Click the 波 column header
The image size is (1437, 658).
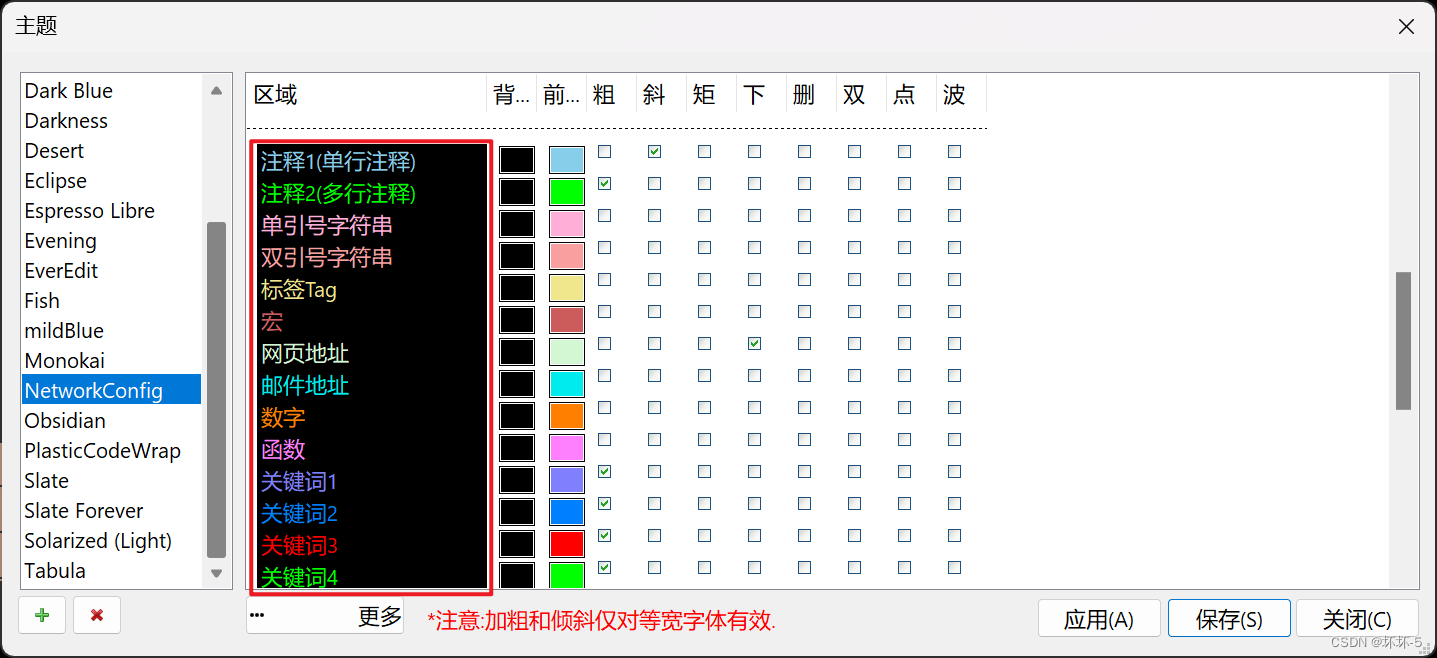[x=961, y=95]
